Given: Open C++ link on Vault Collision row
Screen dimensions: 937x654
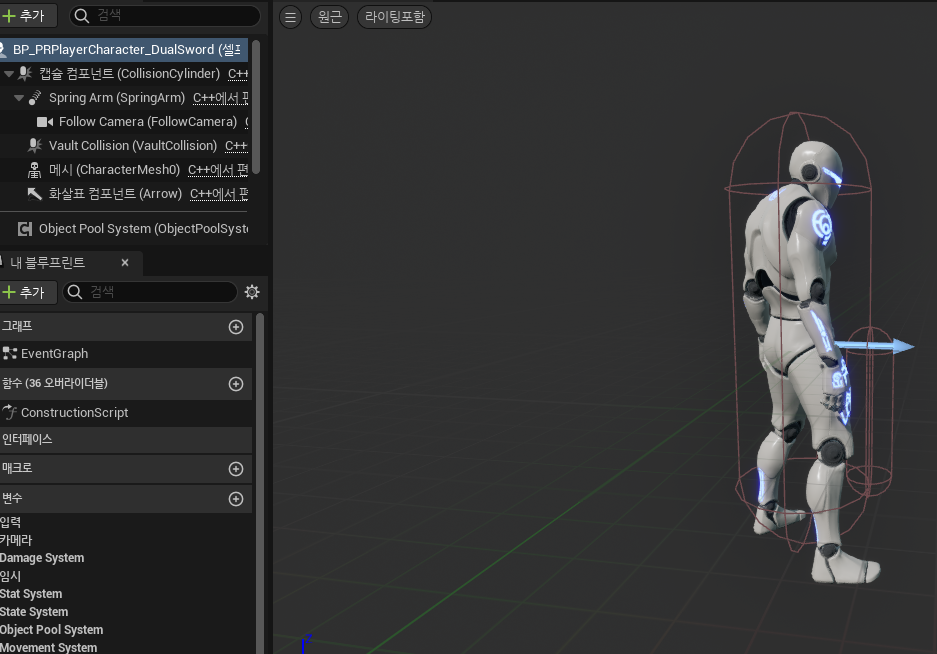Looking at the screenshot, I should [236, 145].
